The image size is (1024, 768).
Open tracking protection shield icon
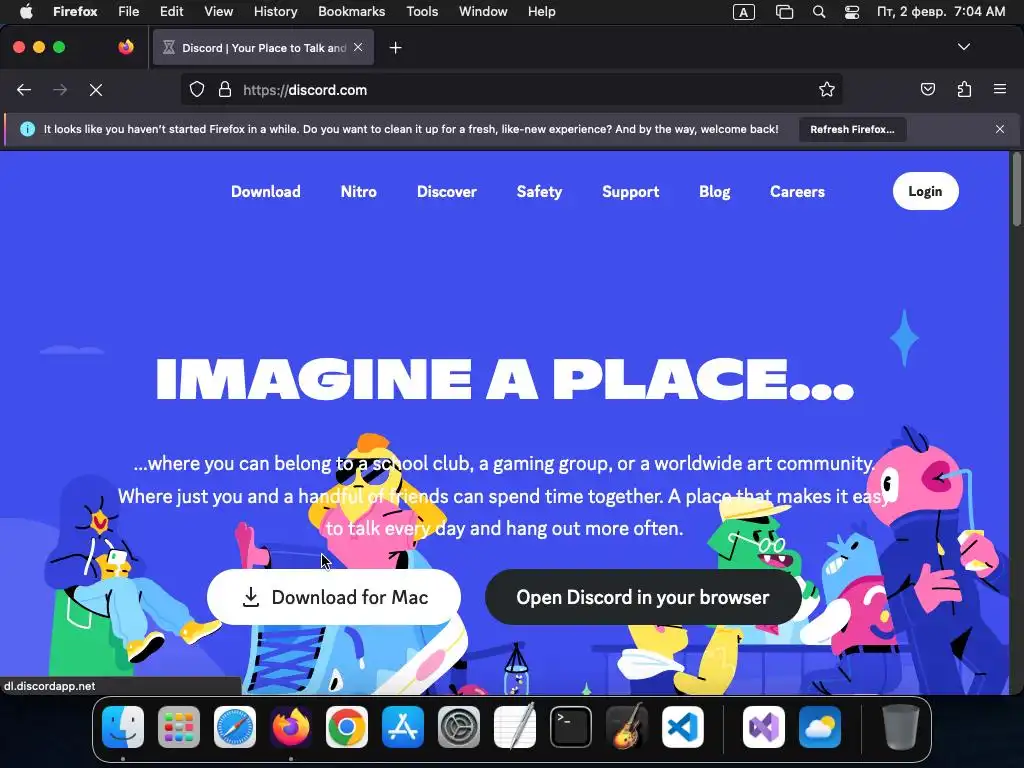(x=197, y=90)
